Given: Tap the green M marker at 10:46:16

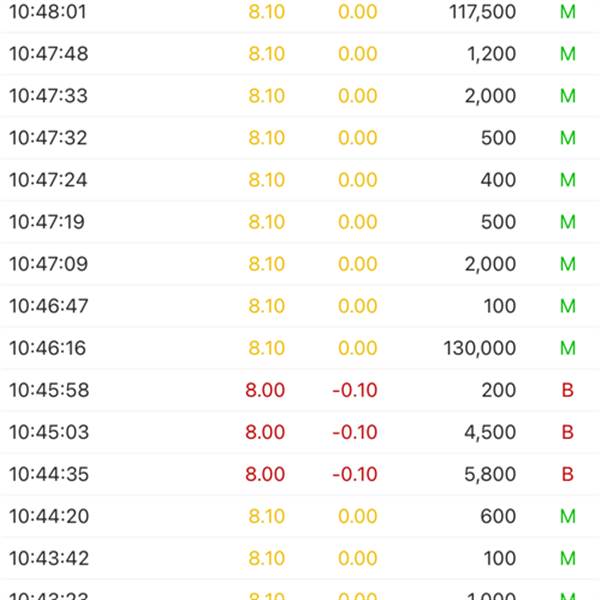Looking at the screenshot, I should click(x=568, y=348).
